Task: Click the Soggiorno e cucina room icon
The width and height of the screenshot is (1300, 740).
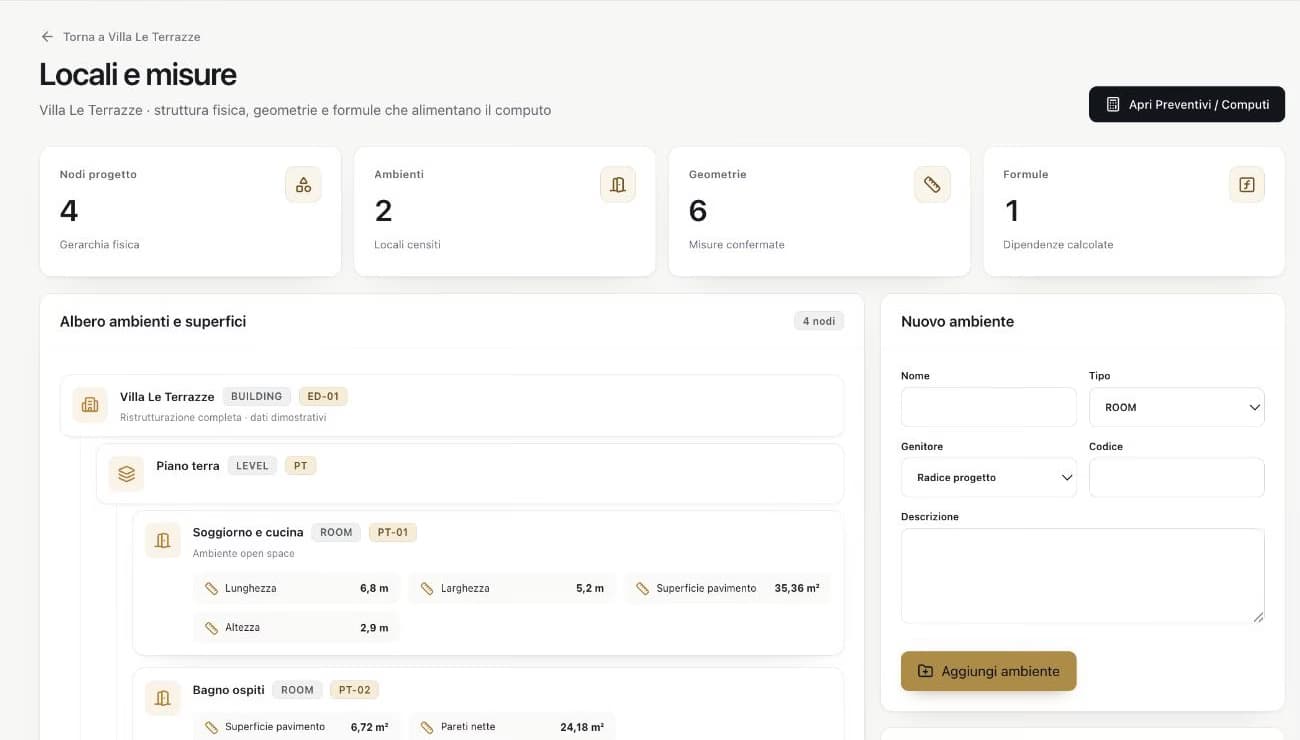Action: click(x=163, y=541)
